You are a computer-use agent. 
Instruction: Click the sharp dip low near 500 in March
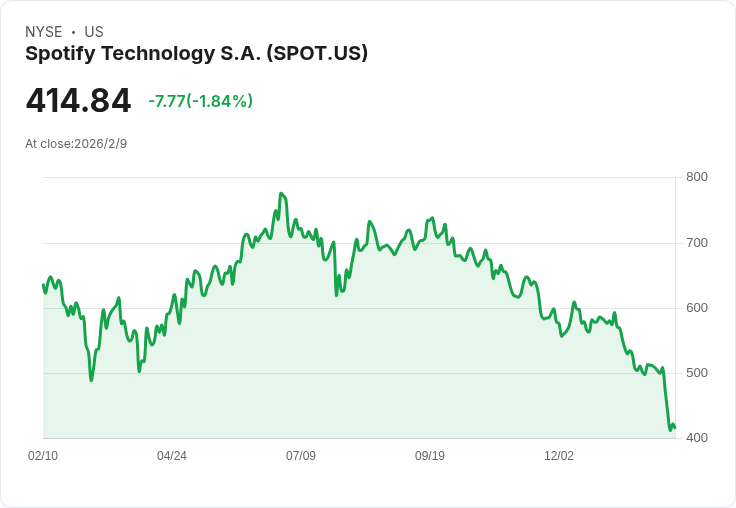91,380
